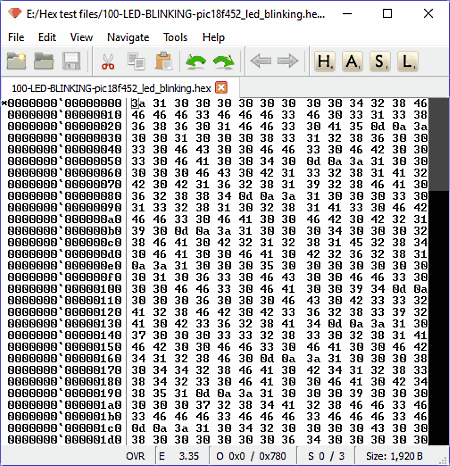The width and height of the screenshot is (450, 466).
Task: Click first byte 39 in row 000000b0
Action: pyautogui.click(x=138, y=231)
